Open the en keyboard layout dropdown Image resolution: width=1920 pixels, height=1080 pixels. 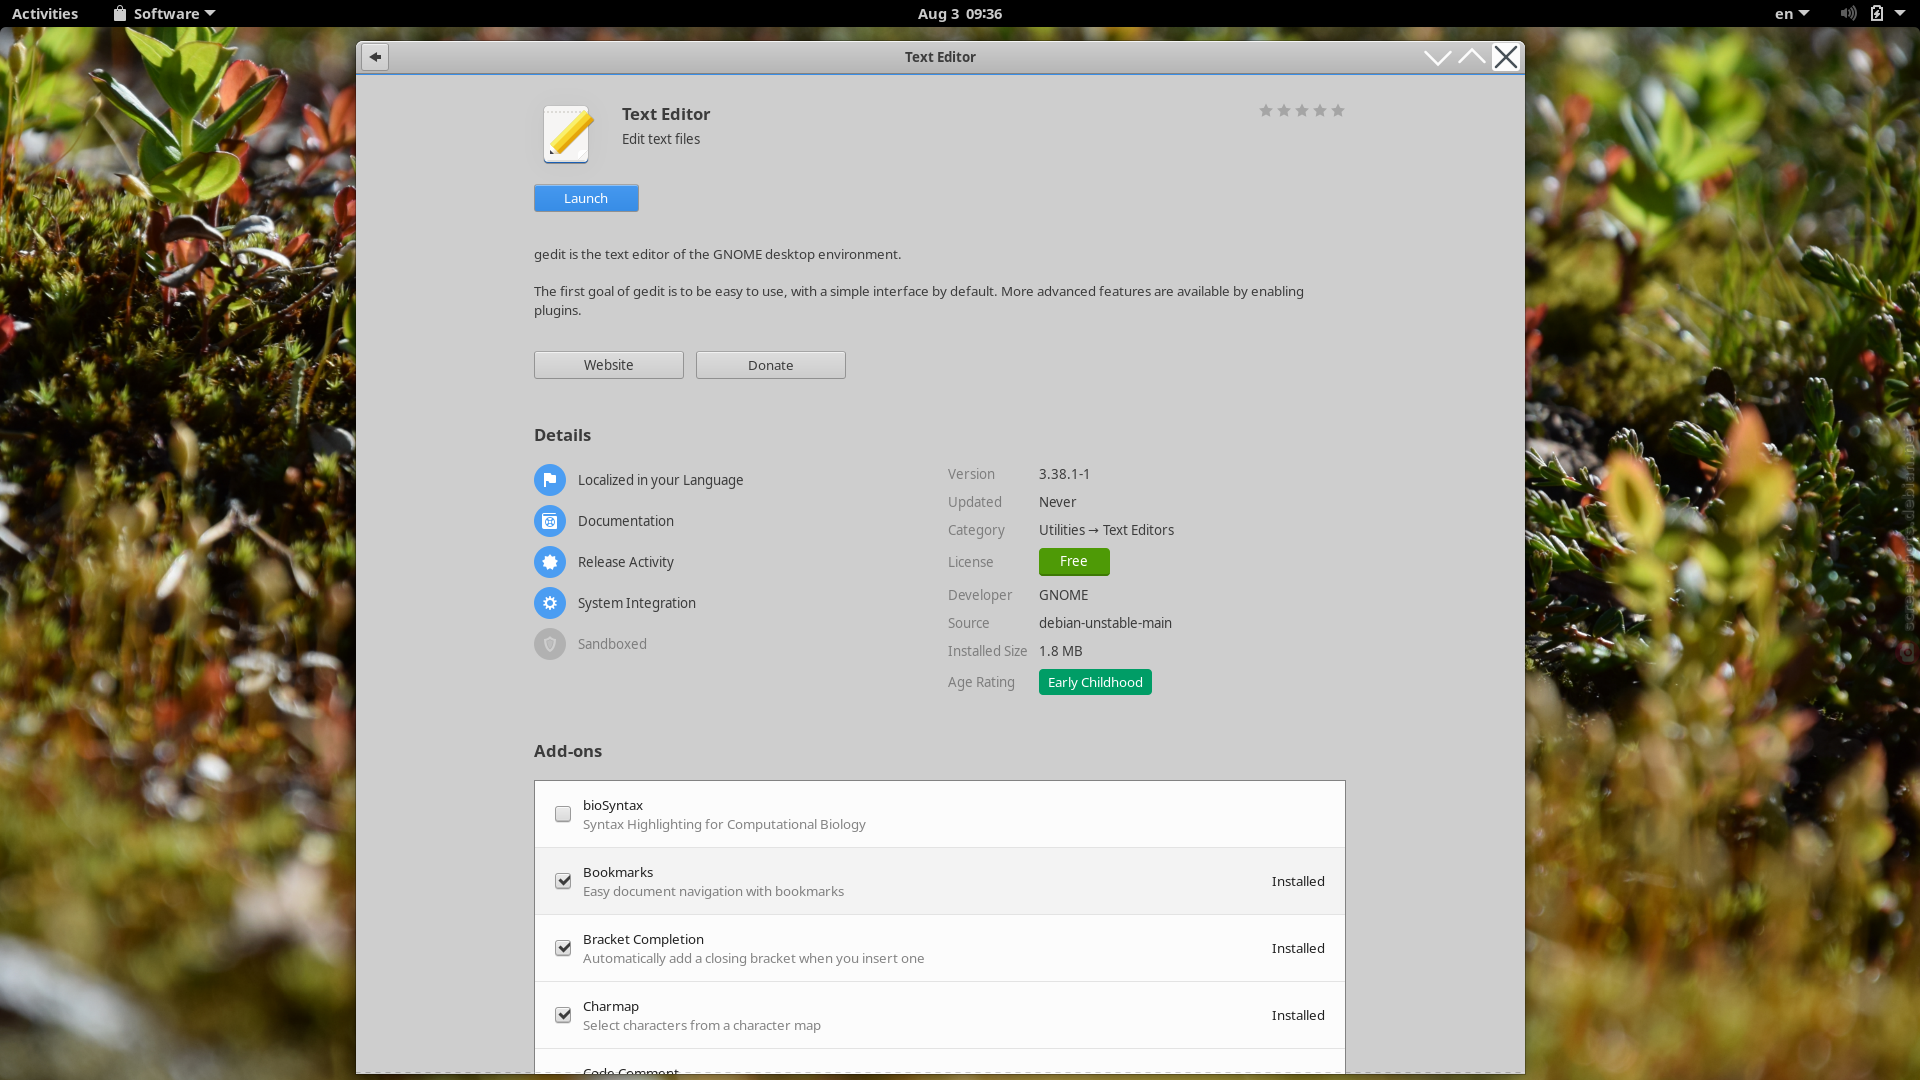tap(1792, 13)
